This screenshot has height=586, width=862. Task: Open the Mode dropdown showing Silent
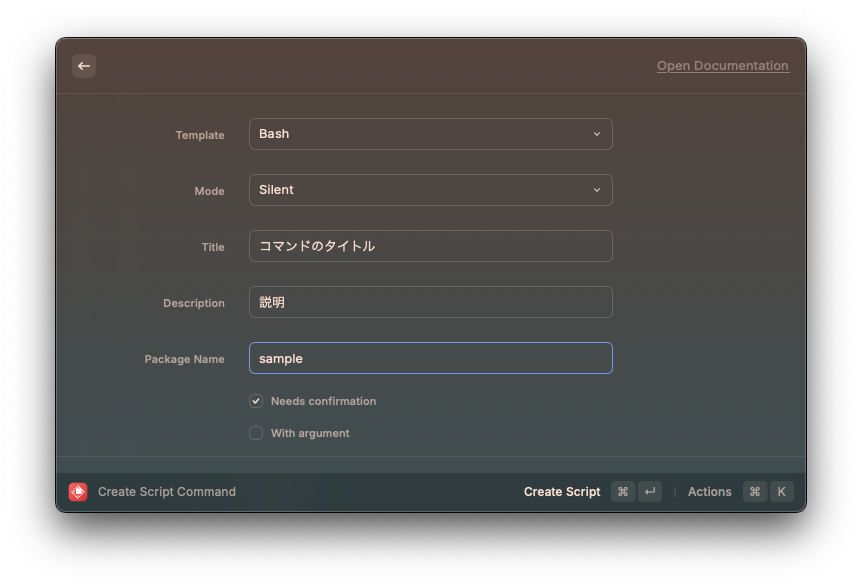(x=430, y=190)
